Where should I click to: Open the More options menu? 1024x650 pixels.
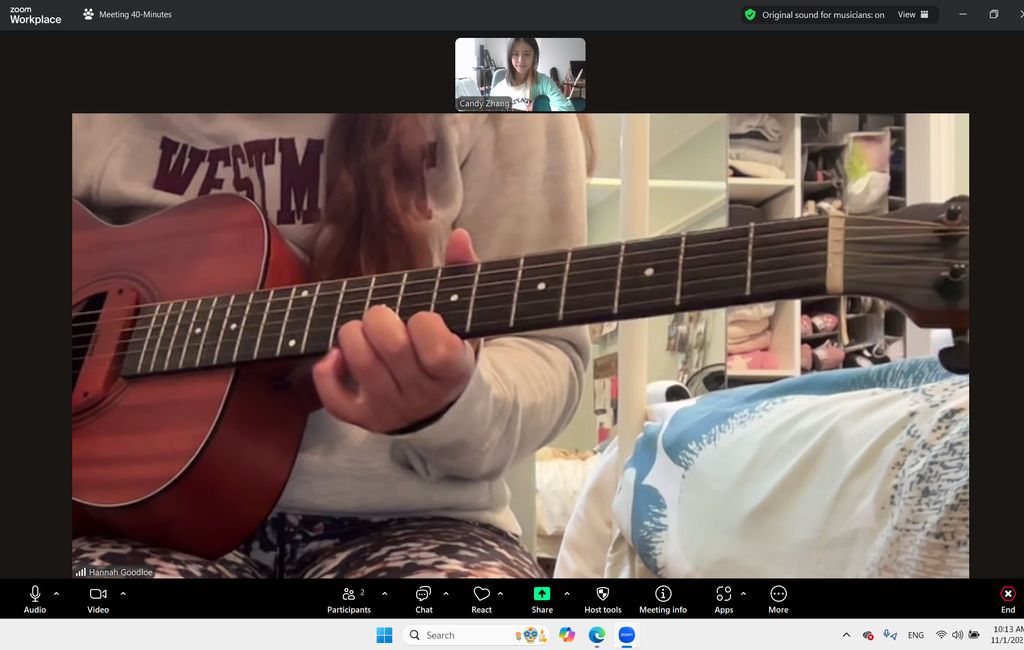click(778, 598)
